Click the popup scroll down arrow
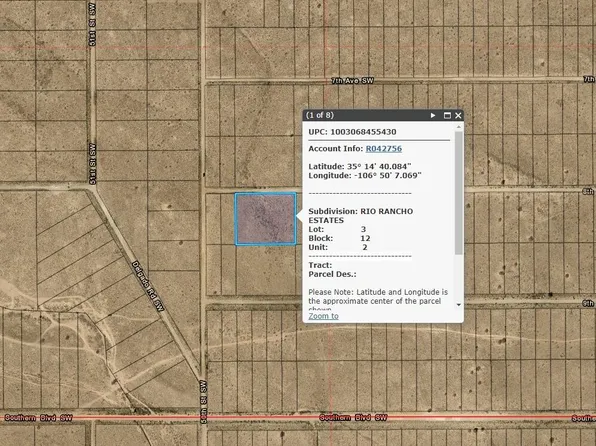The width and height of the screenshot is (596, 446). coord(458,305)
